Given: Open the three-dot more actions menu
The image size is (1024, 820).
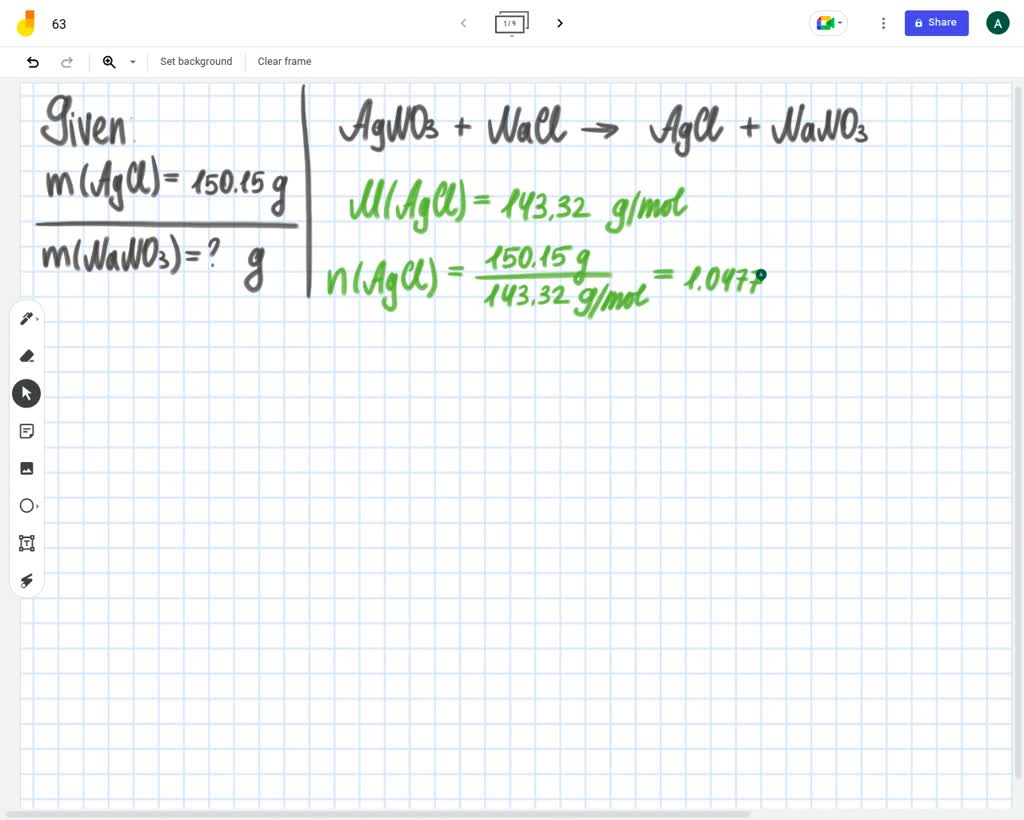Looking at the screenshot, I should pos(883,23).
